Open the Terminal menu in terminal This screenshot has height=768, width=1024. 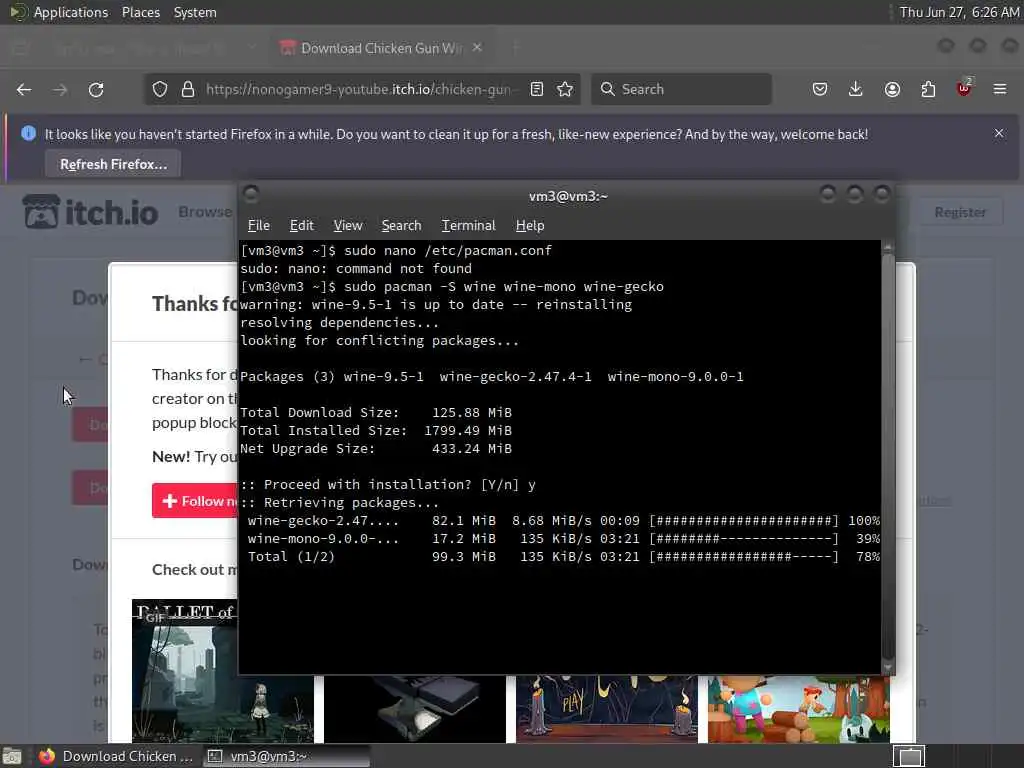(x=468, y=225)
